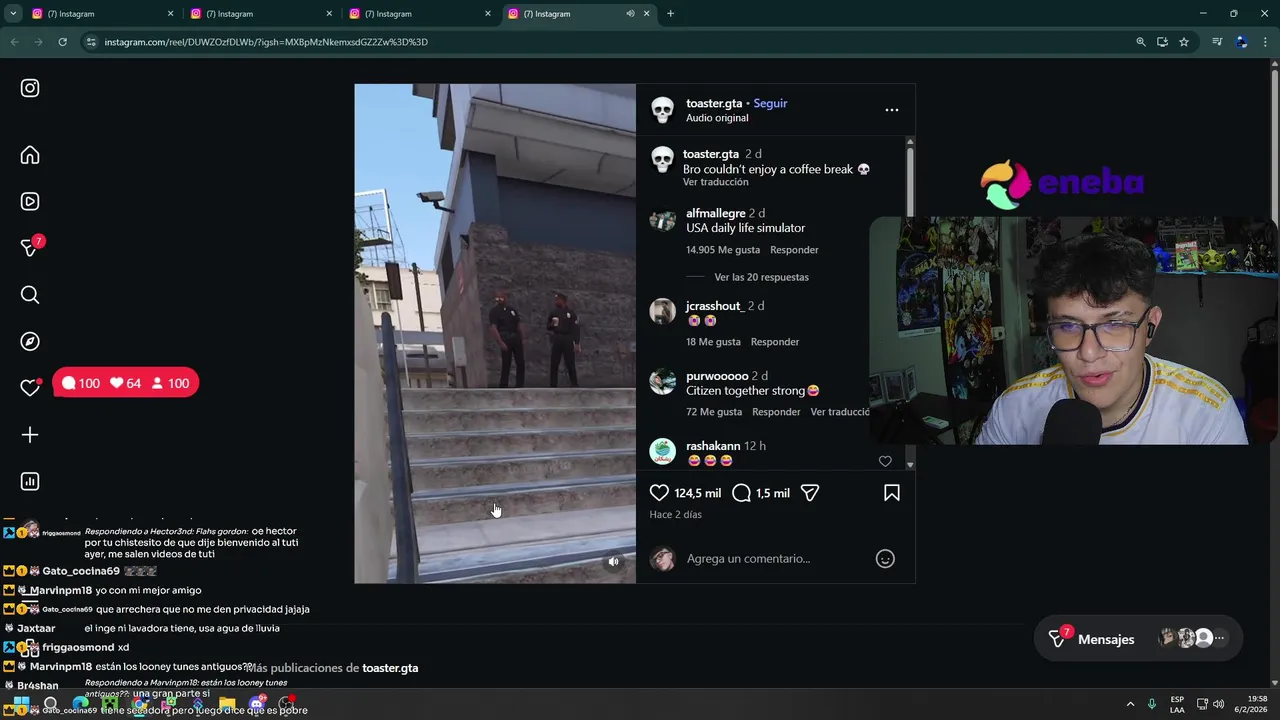The height and width of the screenshot is (720, 1280).
Task: Open alfmallegre's profile avatar
Action: (x=662, y=220)
